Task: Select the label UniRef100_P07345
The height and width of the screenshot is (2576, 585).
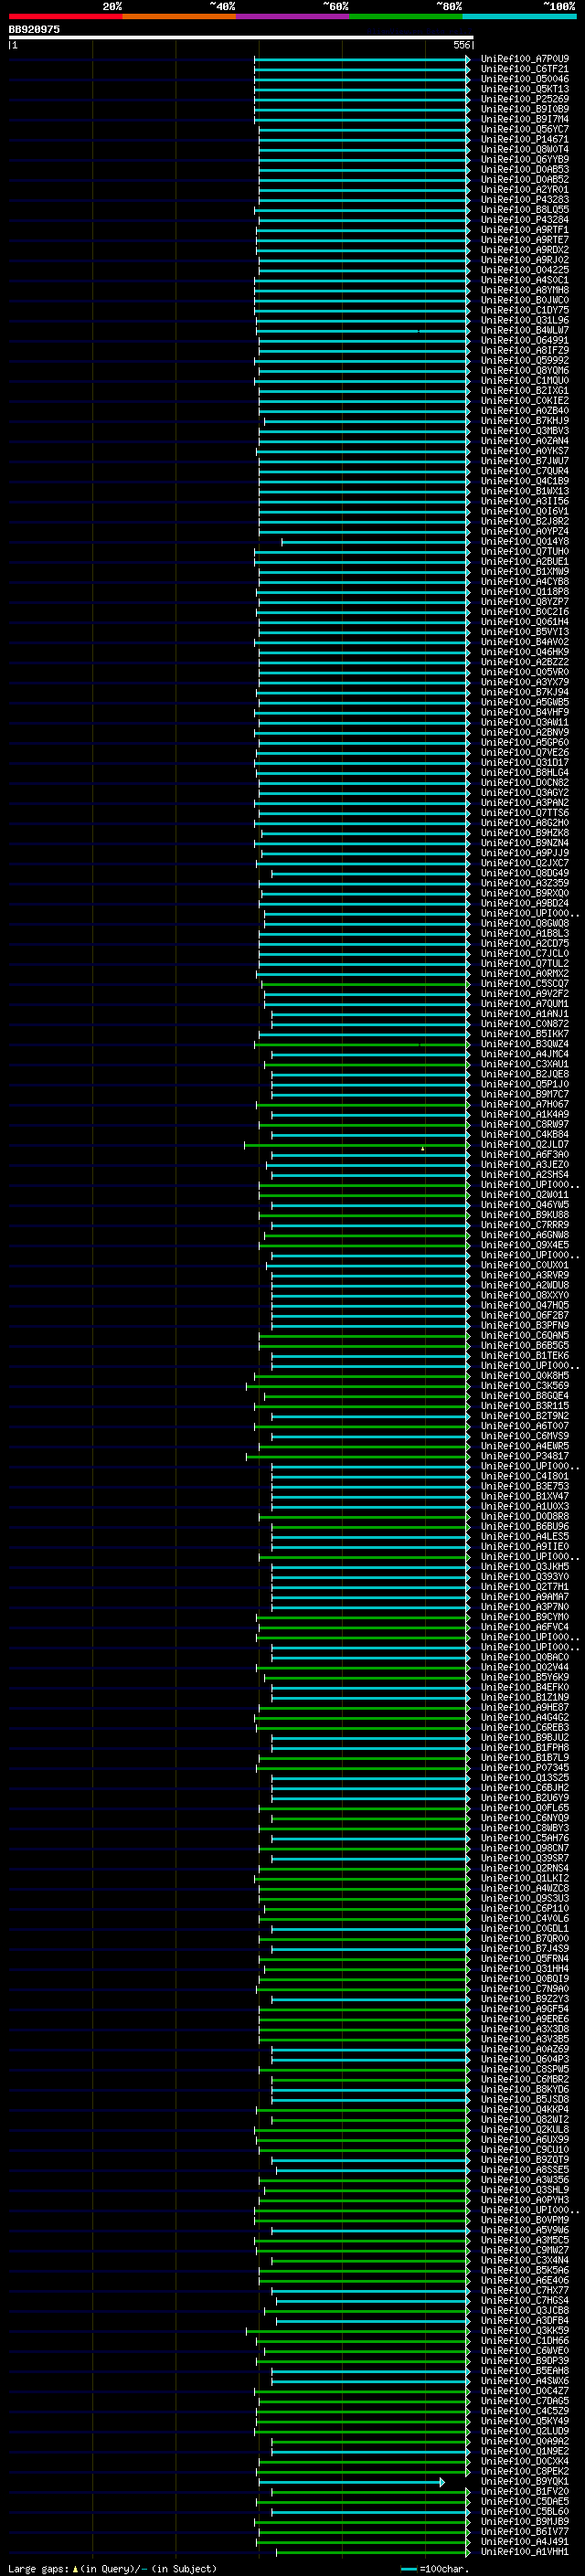Action: pyautogui.click(x=525, y=1768)
